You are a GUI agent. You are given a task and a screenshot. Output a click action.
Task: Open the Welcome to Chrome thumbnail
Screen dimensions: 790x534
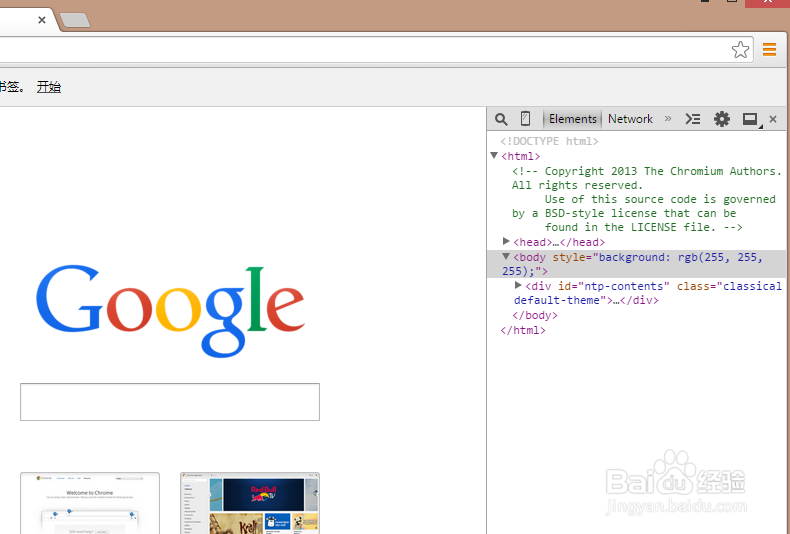coord(90,503)
